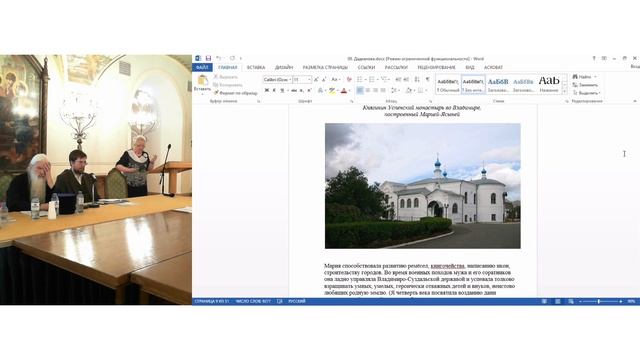Image resolution: width=640 pixels, height=360 pixels.
Task: Apply the Без интервала style
Action: (473, 84)
